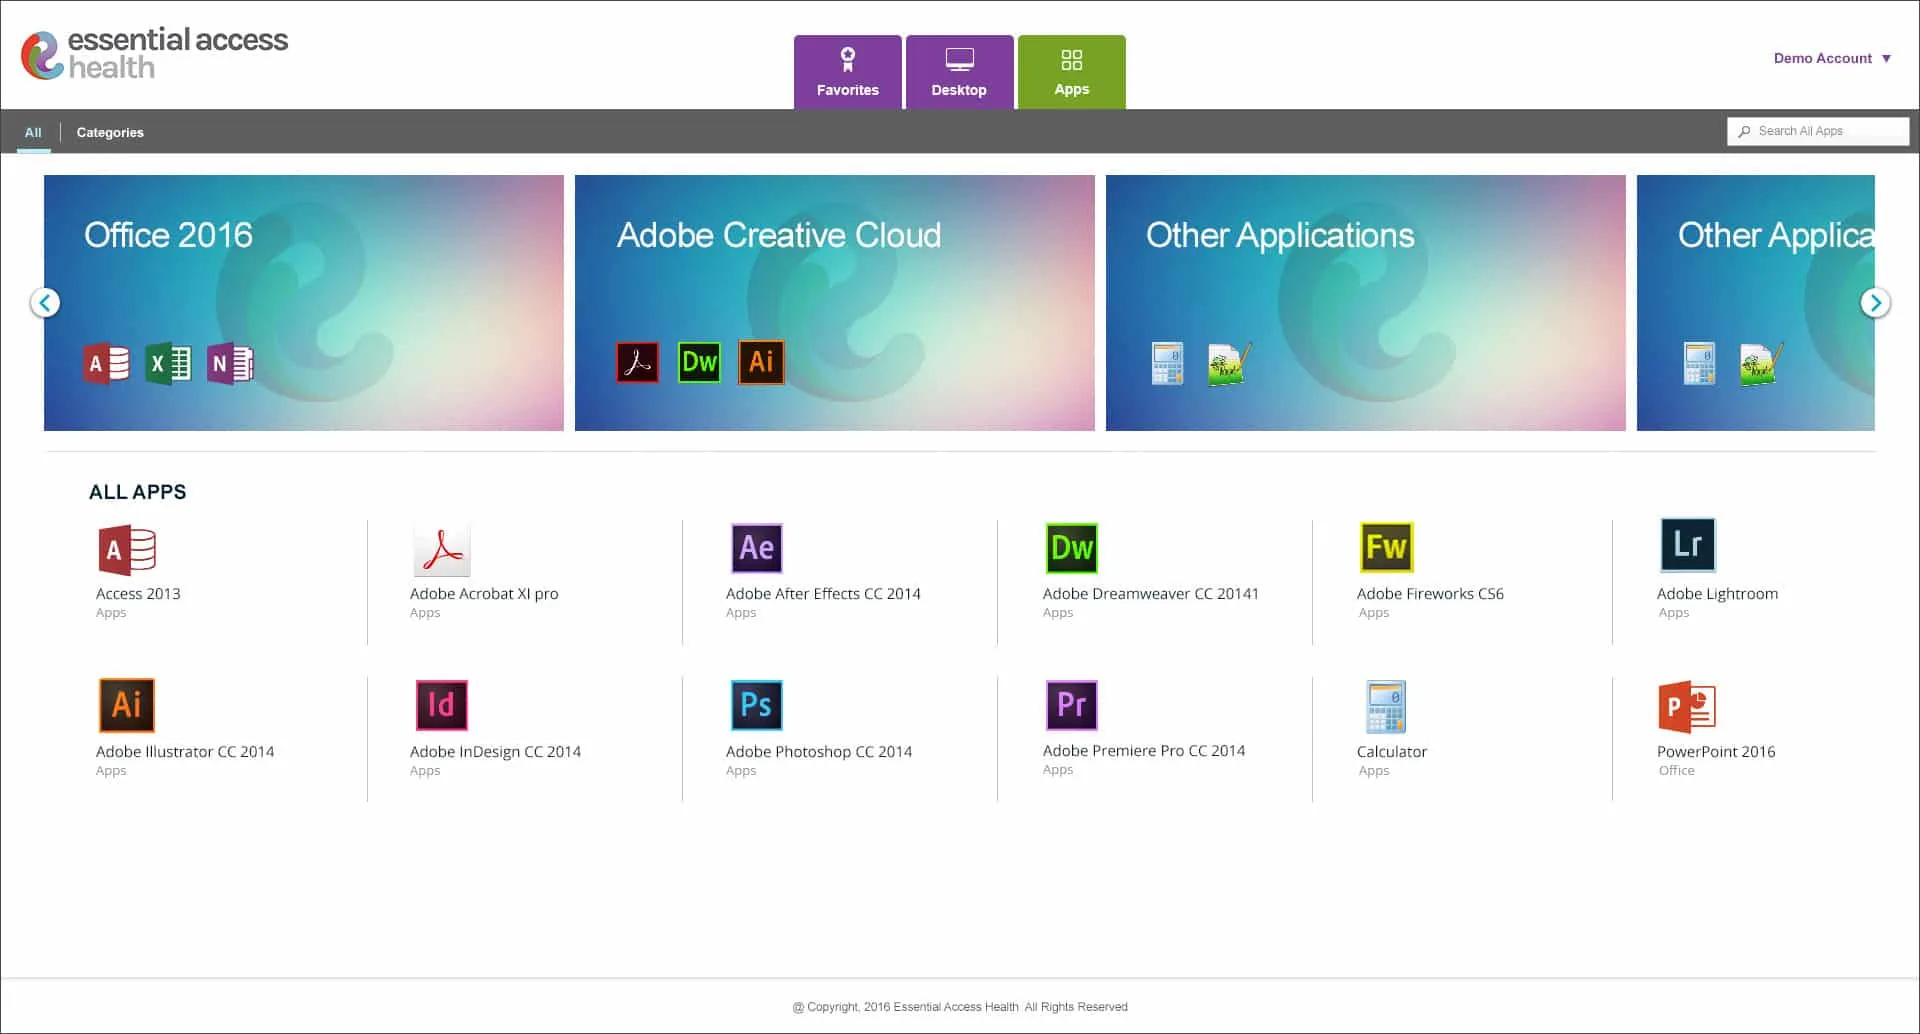Open the Adobe Lightroom icon
The image size is (1920, 1034).
pyautogui.click(x=1687, y=544)
